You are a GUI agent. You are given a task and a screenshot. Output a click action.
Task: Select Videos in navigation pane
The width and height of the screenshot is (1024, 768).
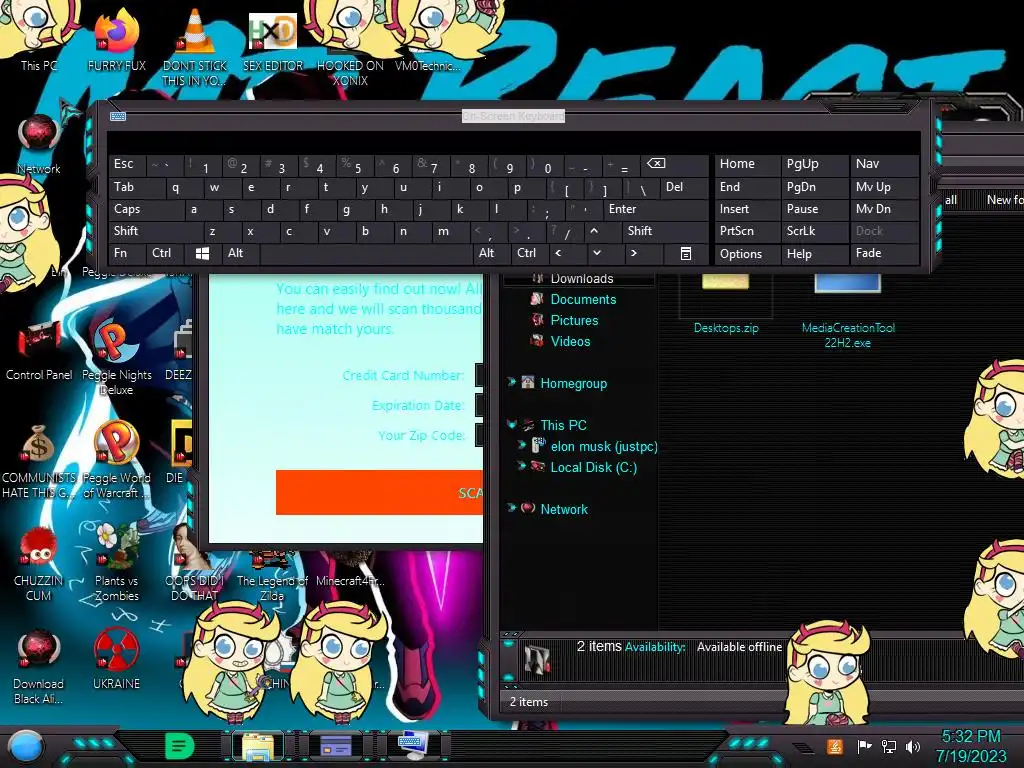tap(570, 341)
